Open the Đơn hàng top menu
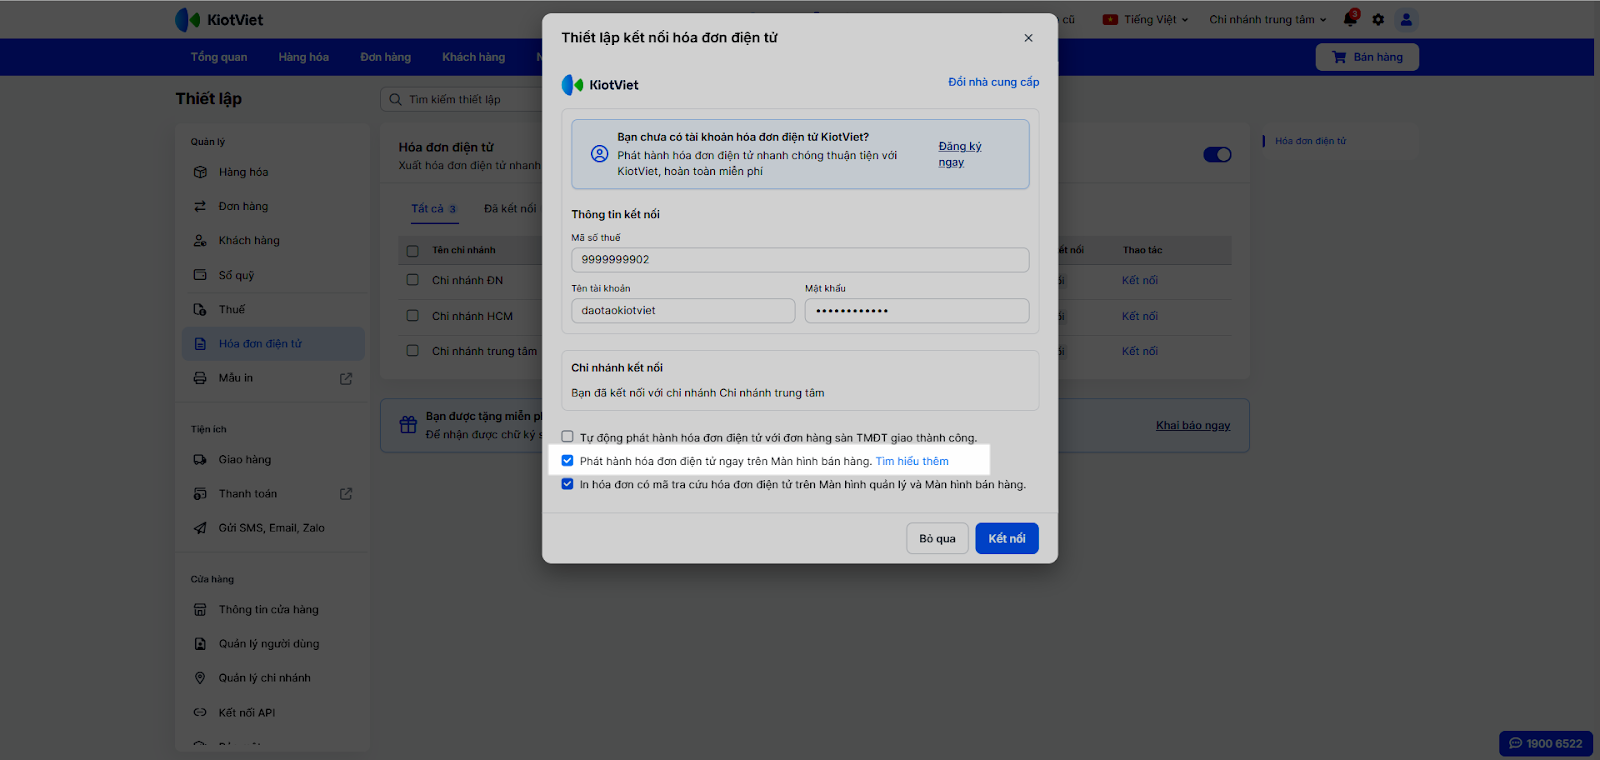The image size is (1600, 760). tap(386, 57)
